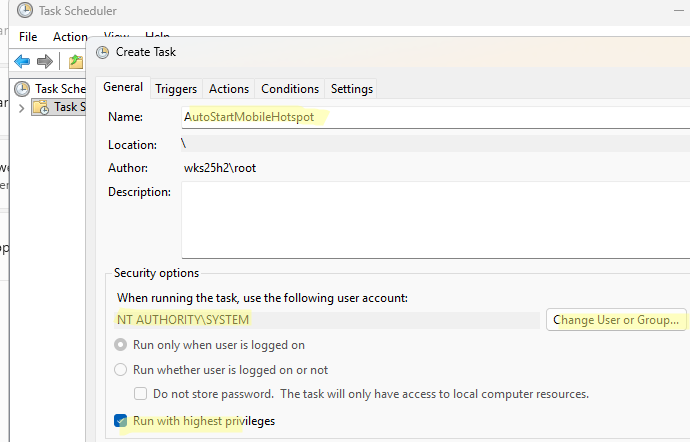This screenshot has width=690, height=442.
Task: Click the Back arrow toolbar icon
Action: pos(21,61)
